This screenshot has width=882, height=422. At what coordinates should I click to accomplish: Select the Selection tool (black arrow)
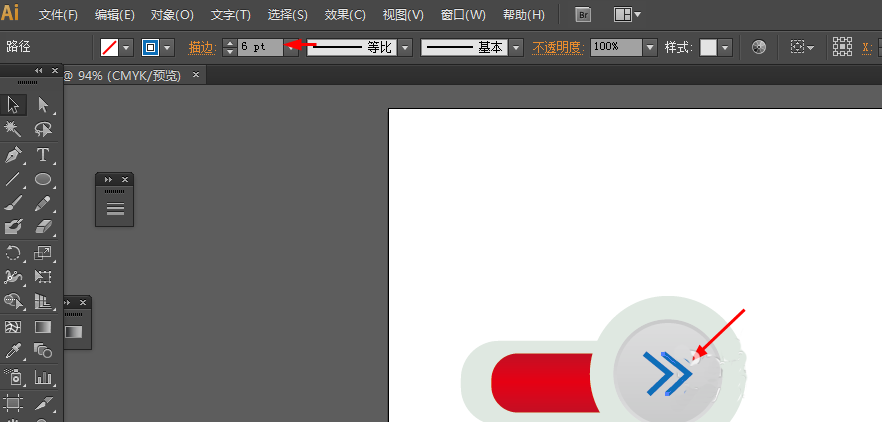[13, 105]
